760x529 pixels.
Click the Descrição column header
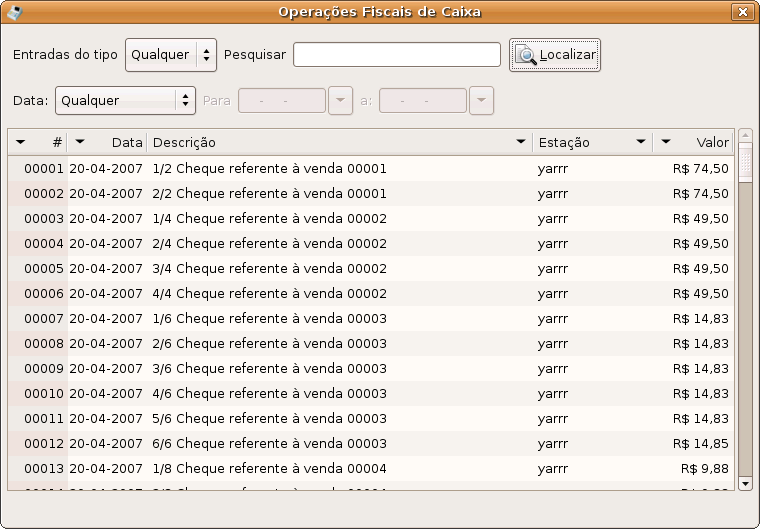[338, 143]
